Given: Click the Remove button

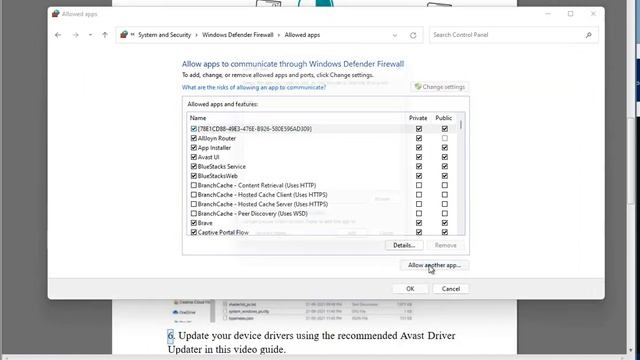Looking at the screenshot, I should 446,245.
